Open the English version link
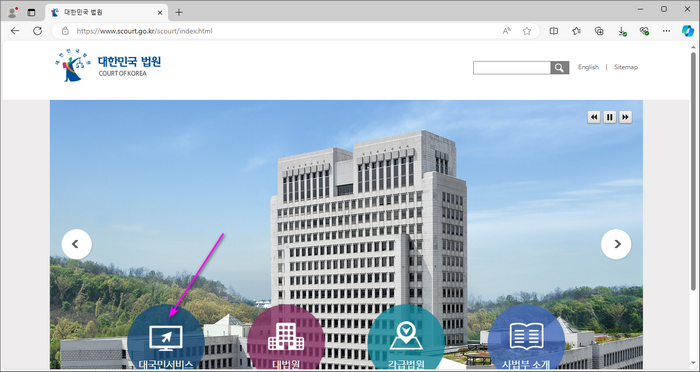Screen dimensions: 700x372 [x=588, y=67]
